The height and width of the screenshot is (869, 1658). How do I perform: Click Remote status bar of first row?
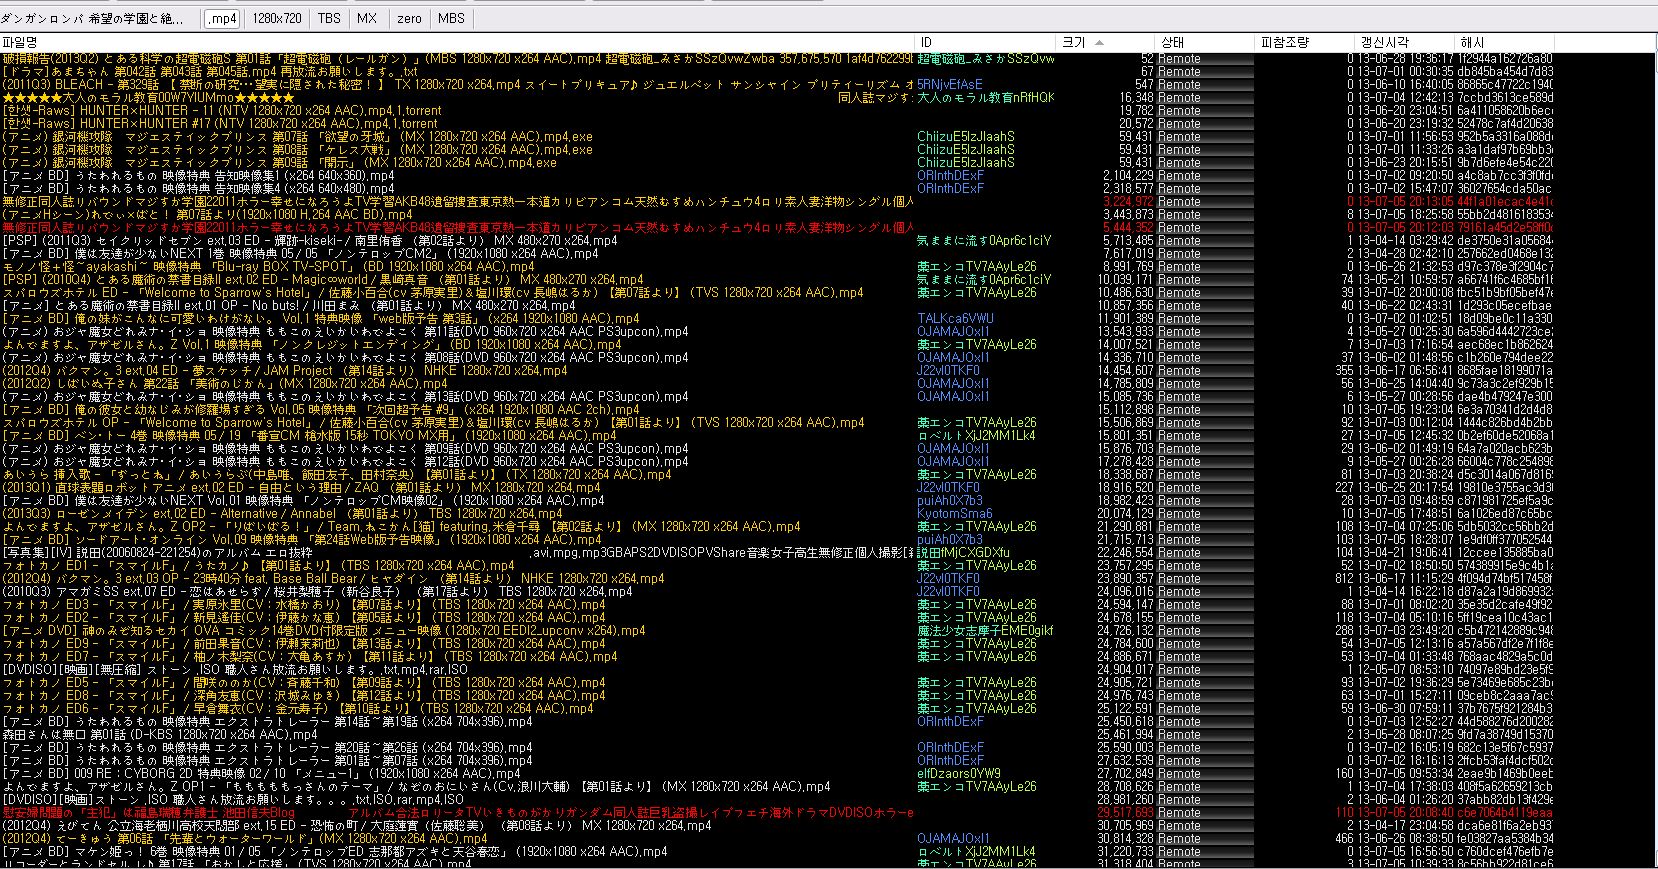coord(1205,59)
